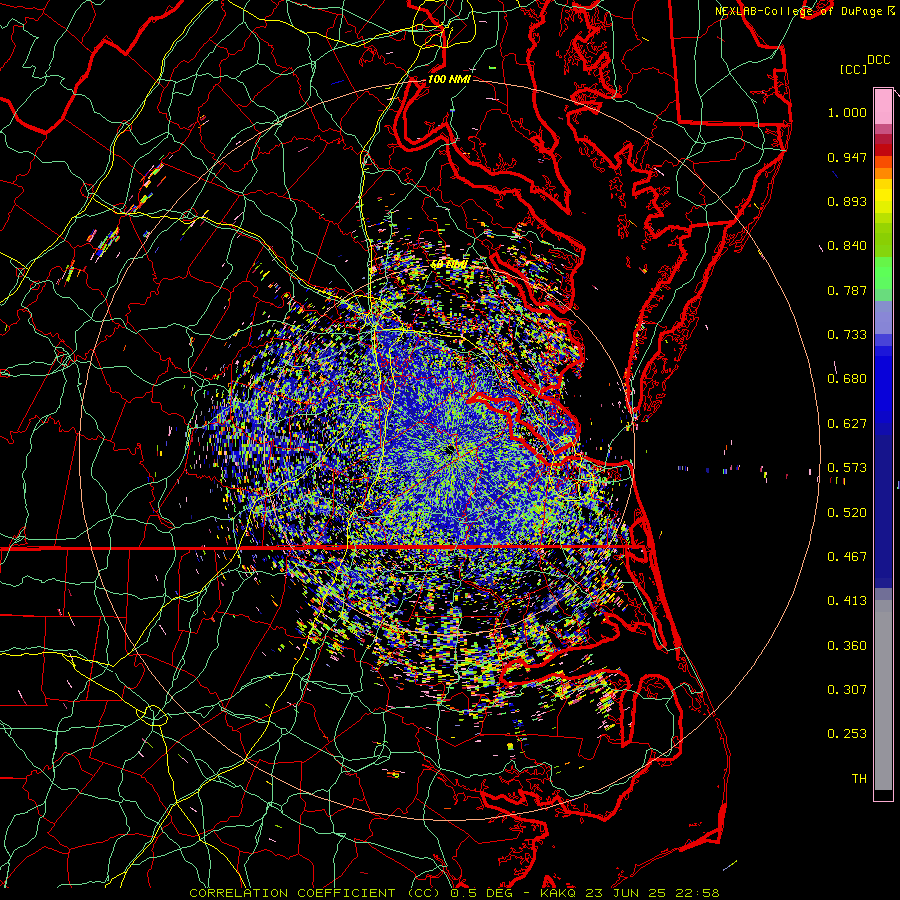Click the 0.893 legend value
Viewport: 900px width, 900px height.
[847, 201]
